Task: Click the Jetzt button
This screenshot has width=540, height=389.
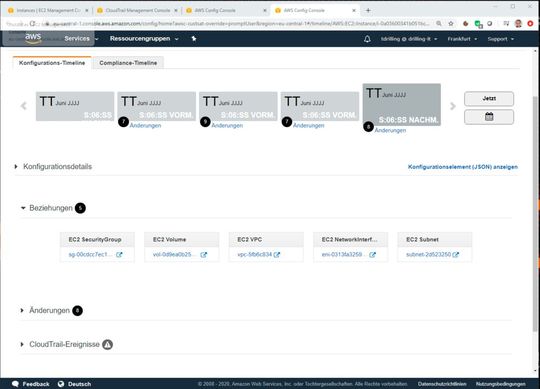Action: pos(489,98)
